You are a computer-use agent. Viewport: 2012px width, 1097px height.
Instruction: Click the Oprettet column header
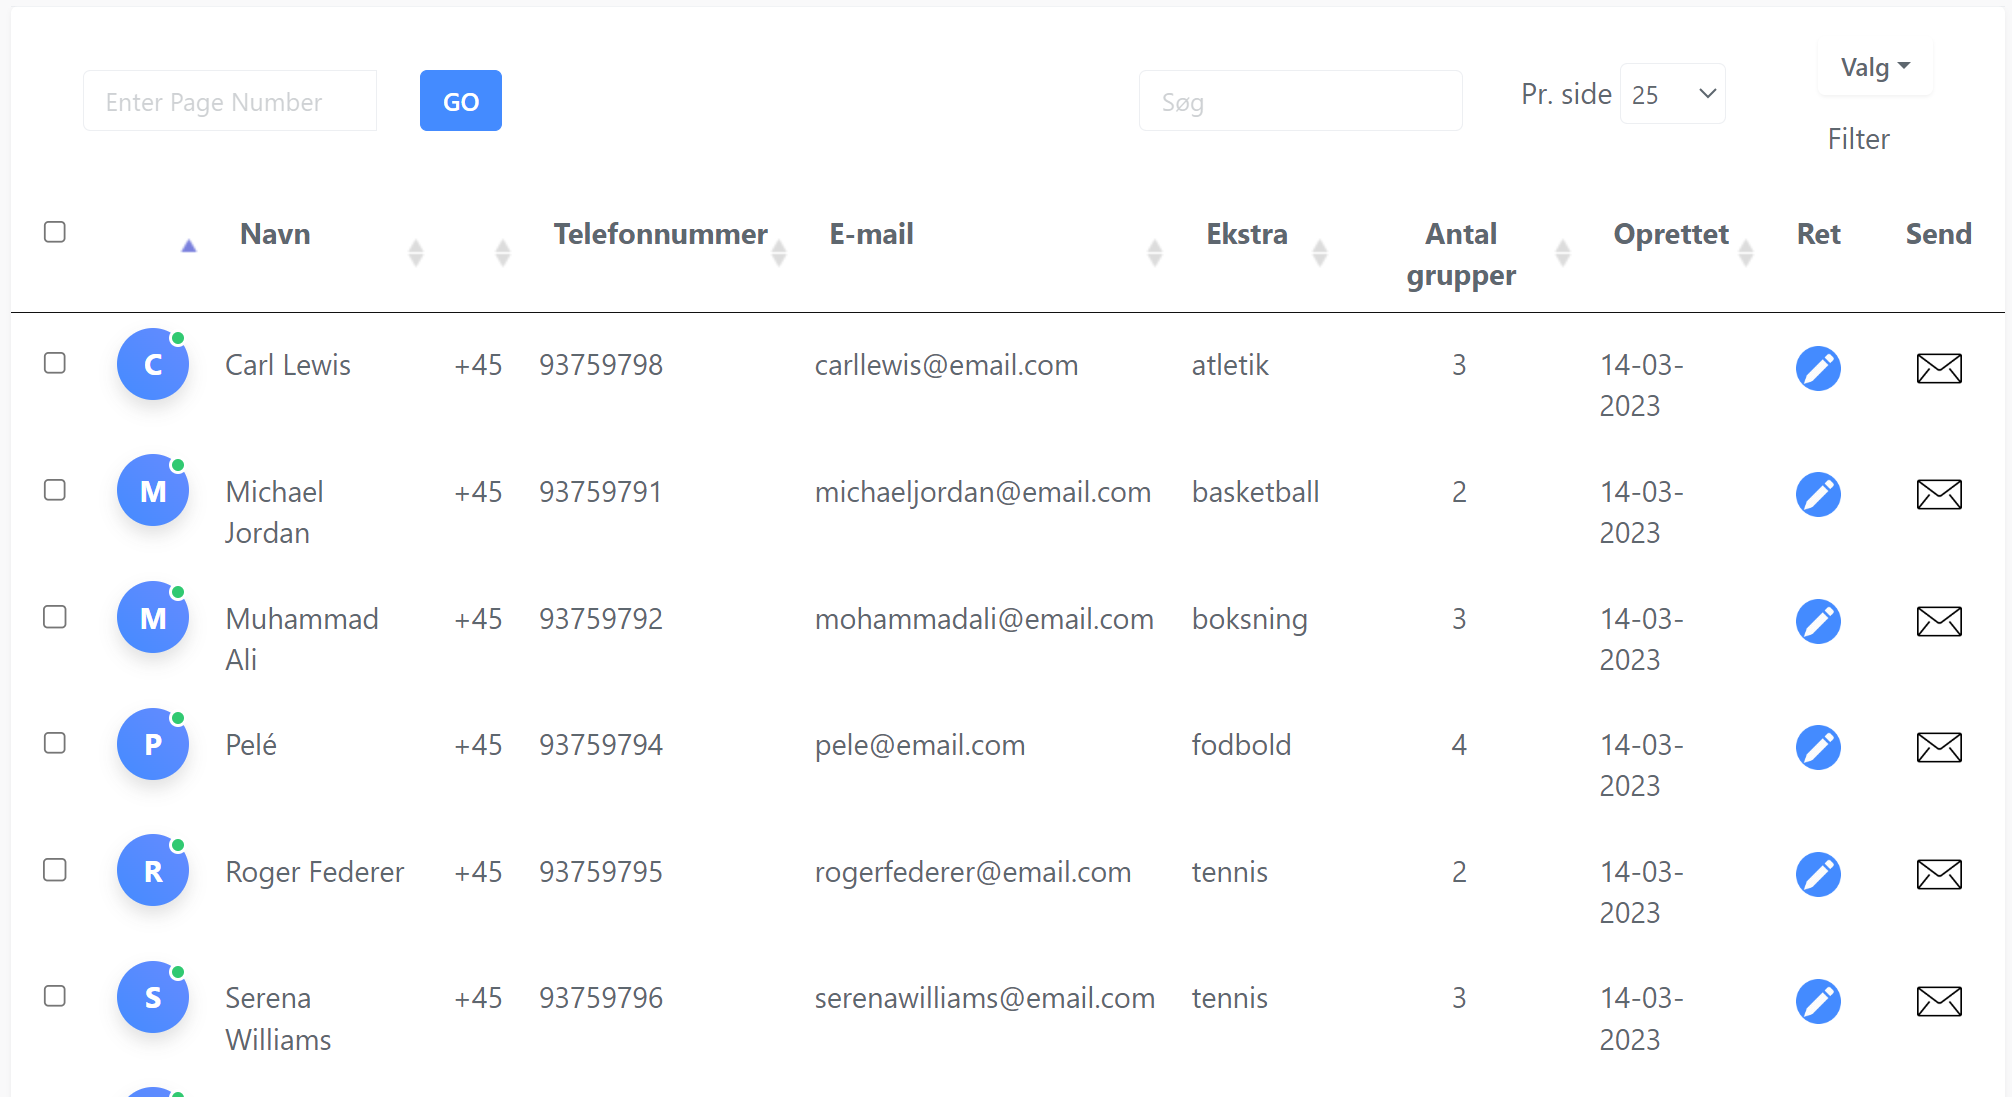point(1671,234)
